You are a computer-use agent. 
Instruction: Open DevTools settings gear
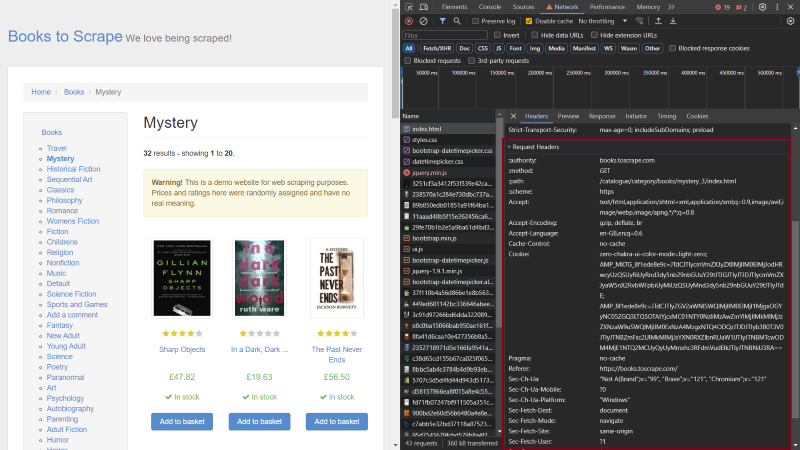[x=763, y=7]
